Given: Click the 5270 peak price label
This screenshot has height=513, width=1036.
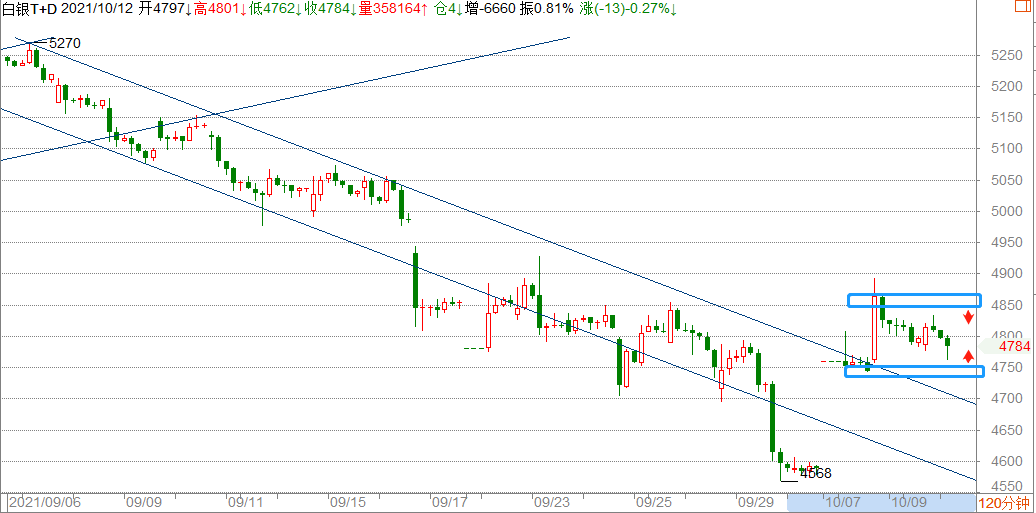Looking at the screenshot, I should [x=63, y=44].
